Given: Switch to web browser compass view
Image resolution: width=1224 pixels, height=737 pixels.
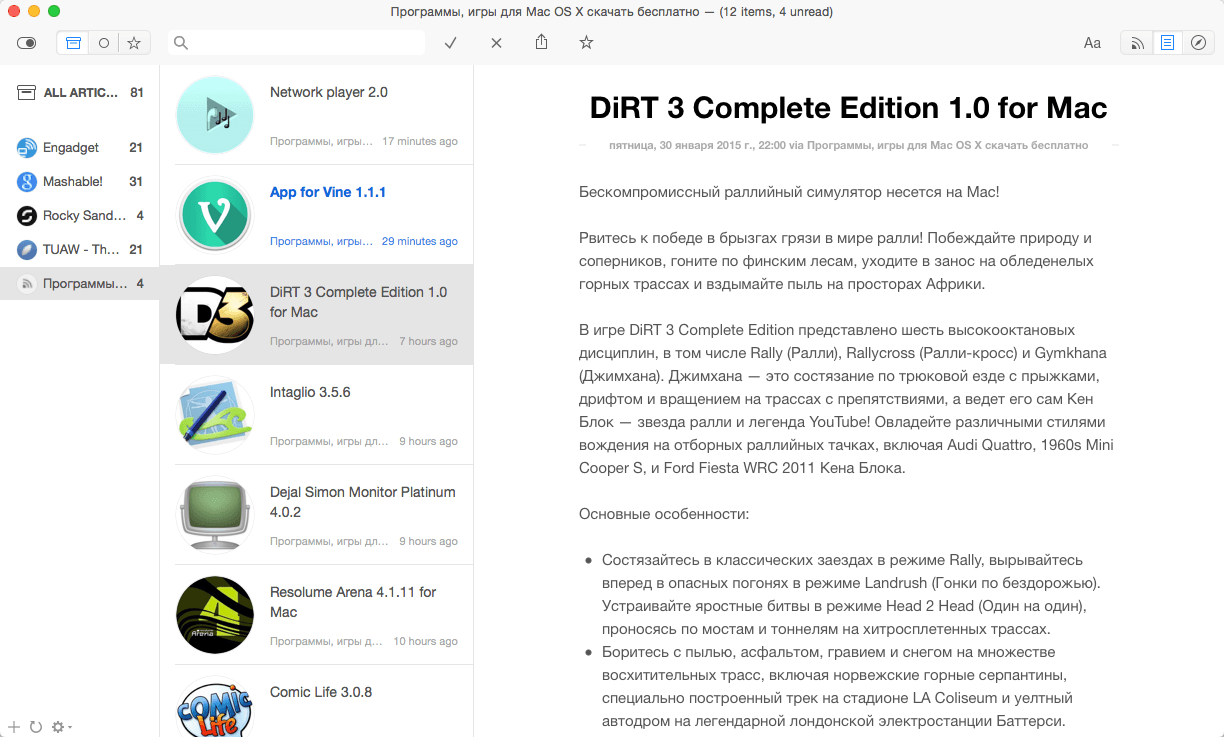Looking at the screenshot, I should [1198, 43].
